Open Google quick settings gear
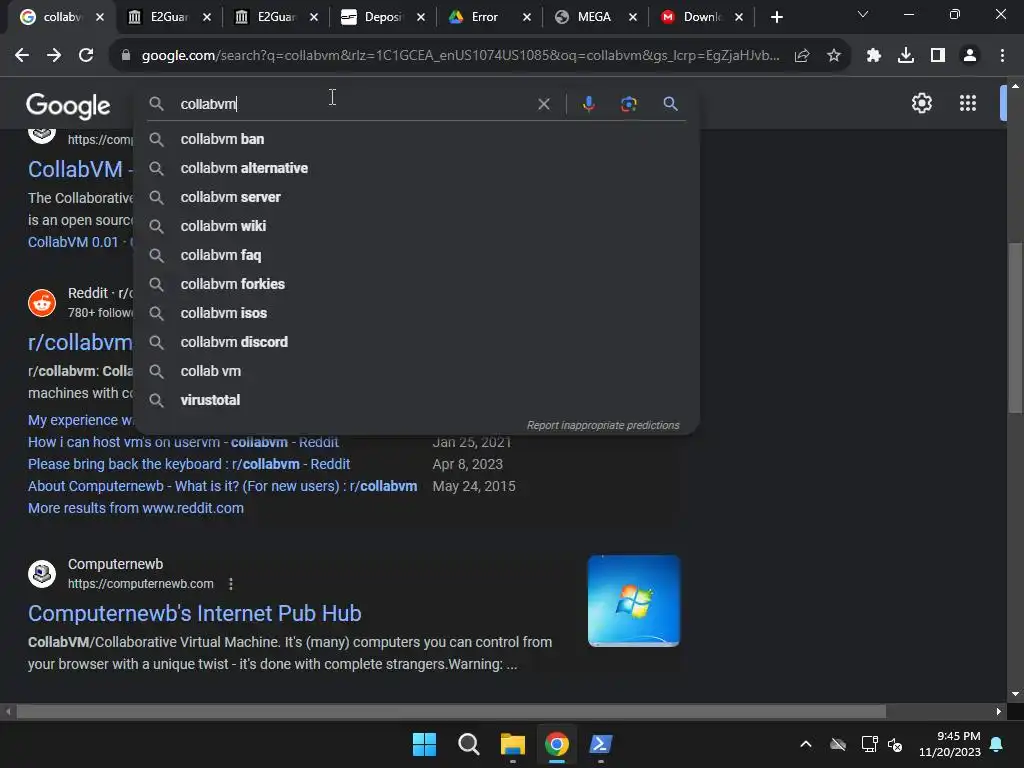1024x768 pixels. [921, 103]
